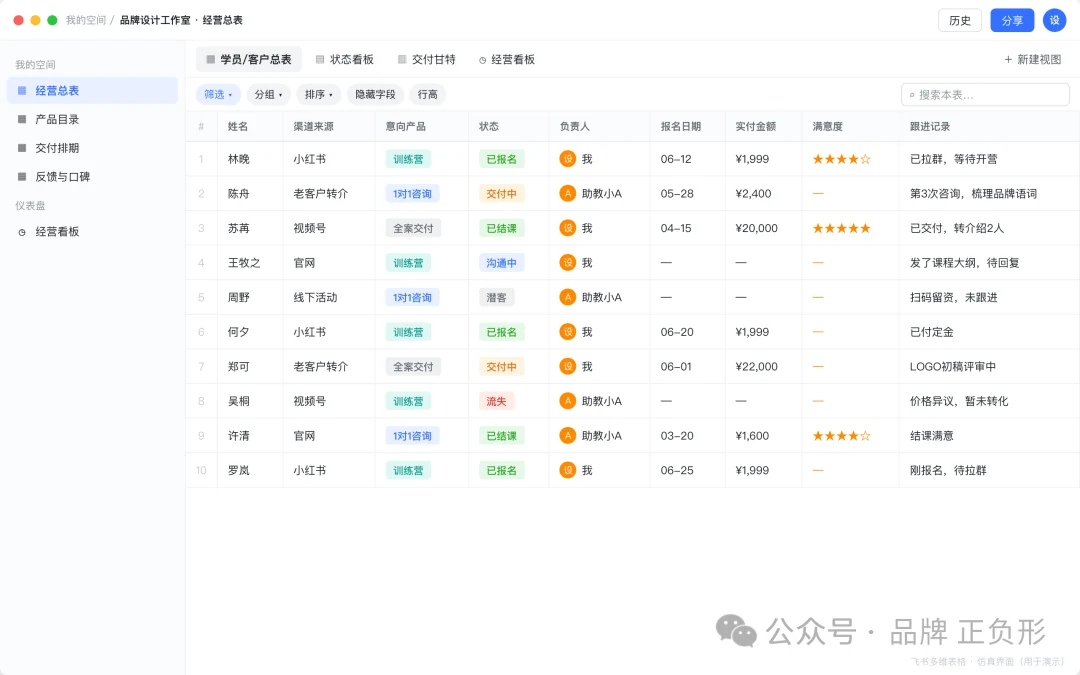Click 陈舟 row 1对1咨询 tag
This screenshot has height=675, width=1080.
click(412, 194)
